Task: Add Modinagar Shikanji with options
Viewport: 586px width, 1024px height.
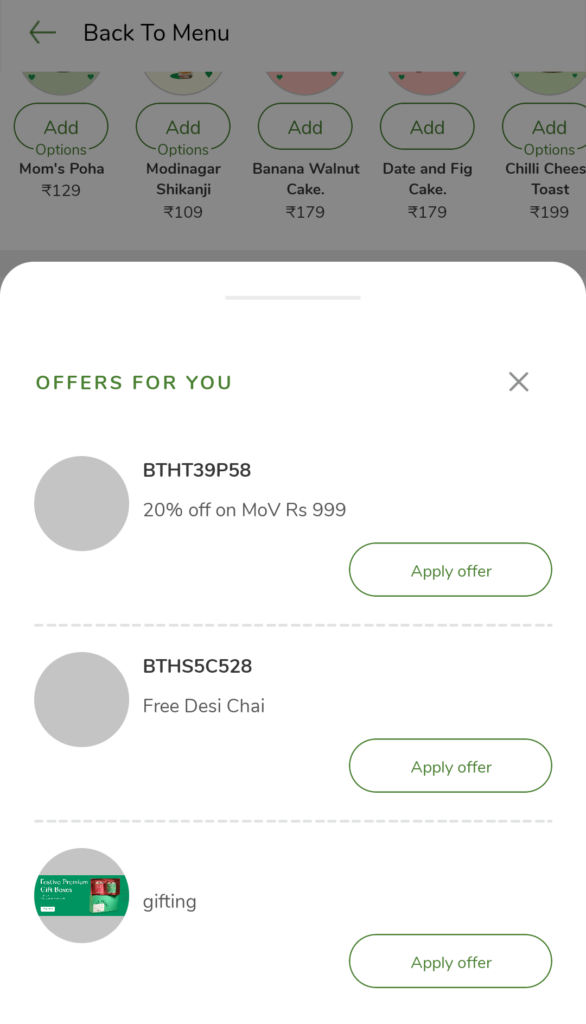Action: coord(183,127)
